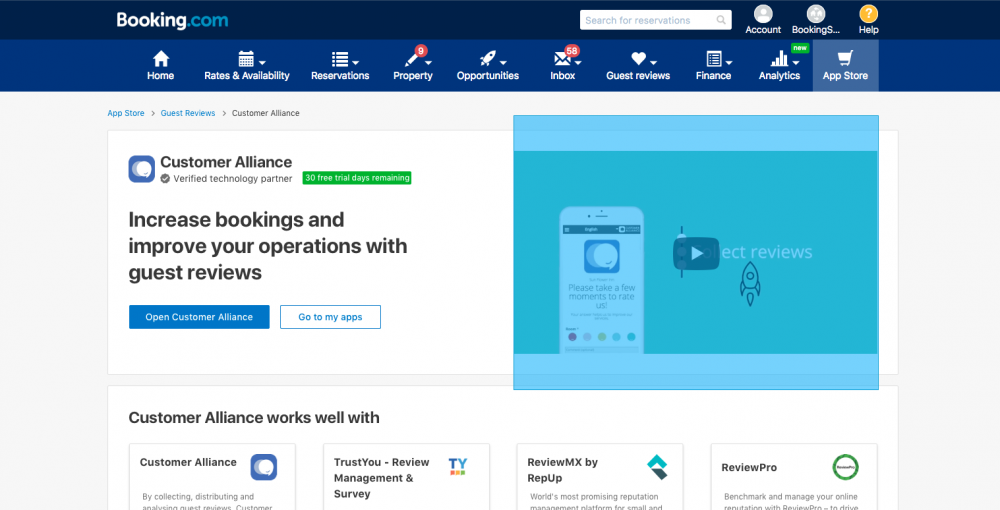Expand the Guest reviews dropdown arrow
1000x510 pixels.
click(654, 62)
